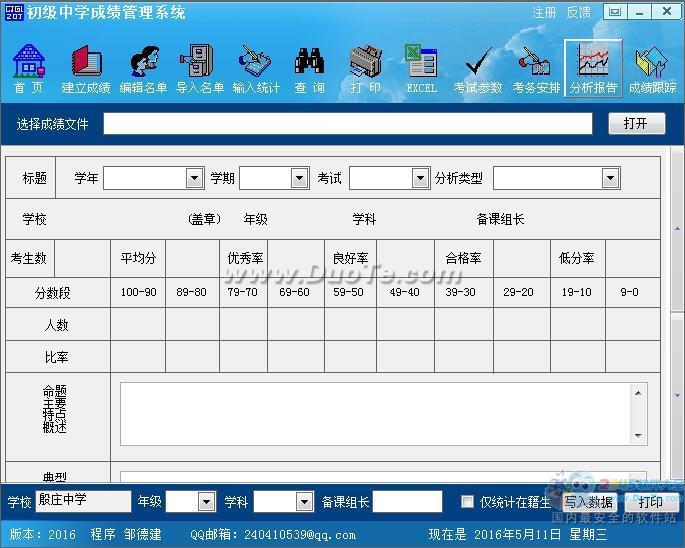Image resolution: width=685 pixels, height=548 pixels.
Task: Click the bottom 打印 button
Action: [x=650, y=502]
